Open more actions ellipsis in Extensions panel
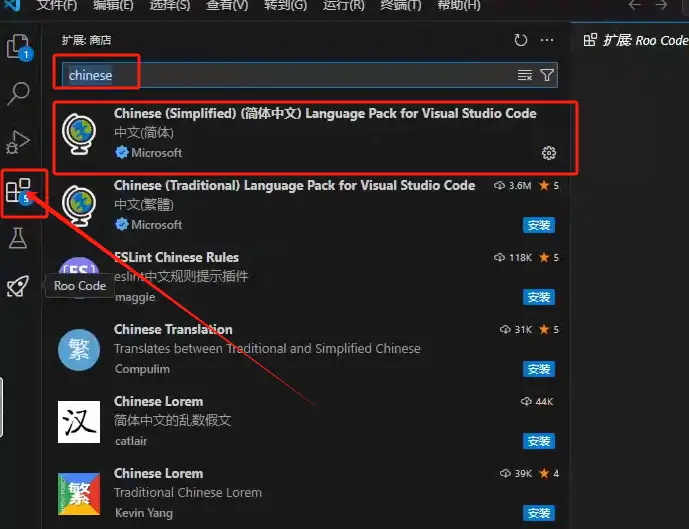Screen dimensions: 689x529 click(x=547, y=40)
